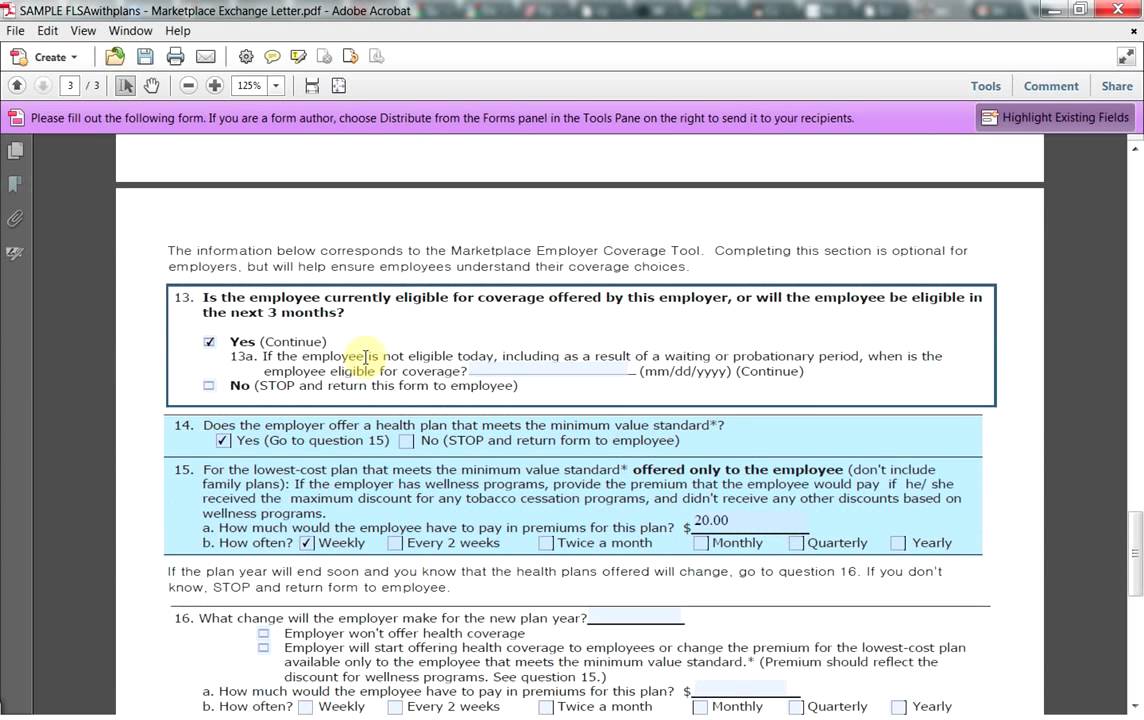Check Twice a month in question 16
The height and width of the screenshot is (720, 1144).
tap(546, 707)
